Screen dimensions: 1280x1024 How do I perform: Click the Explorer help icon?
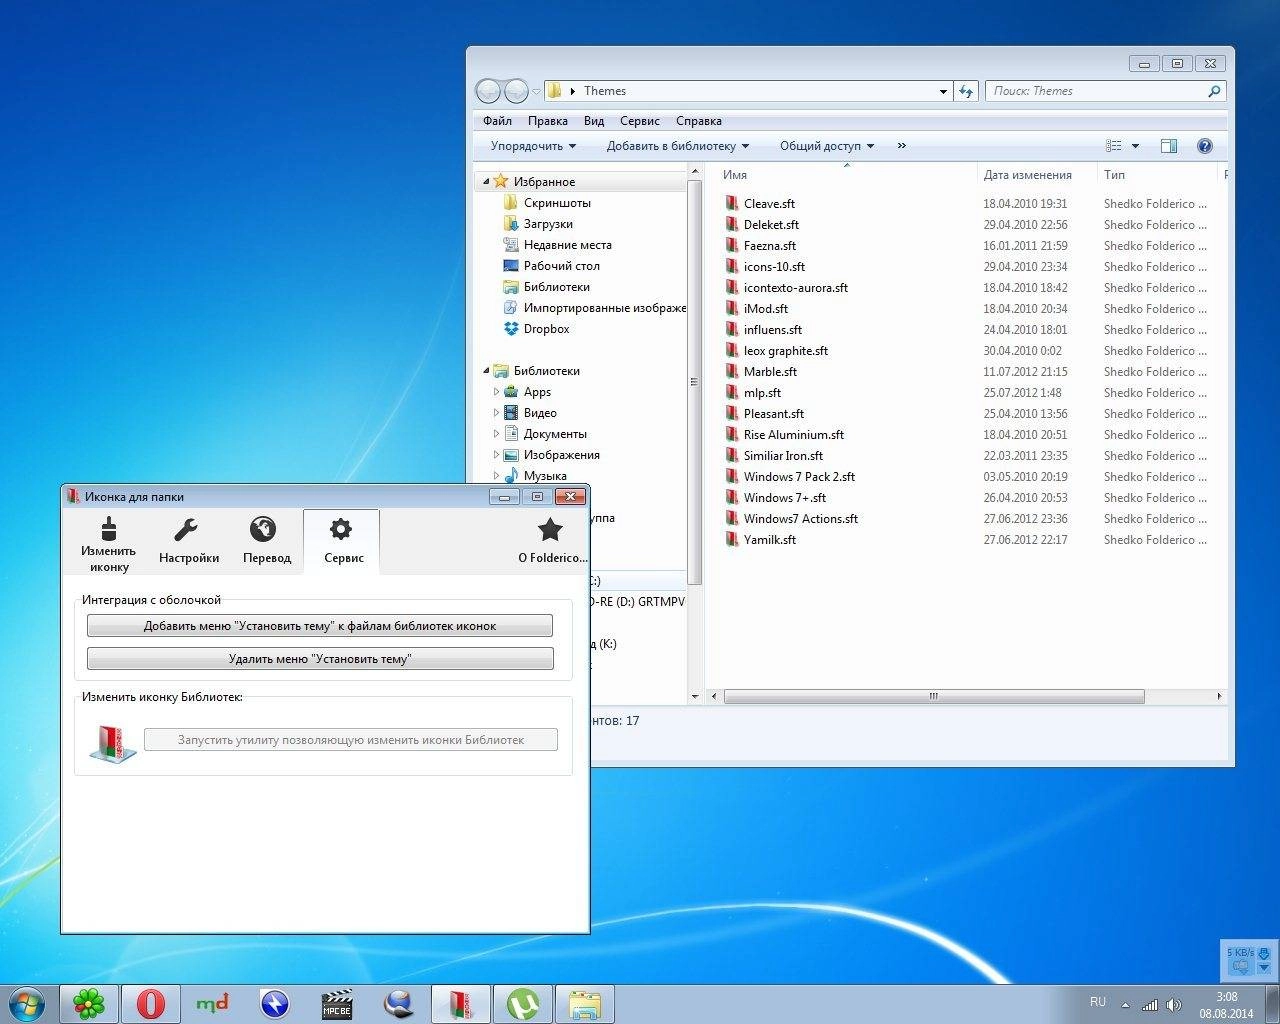pyautogui.click(x=1205, y=146)
